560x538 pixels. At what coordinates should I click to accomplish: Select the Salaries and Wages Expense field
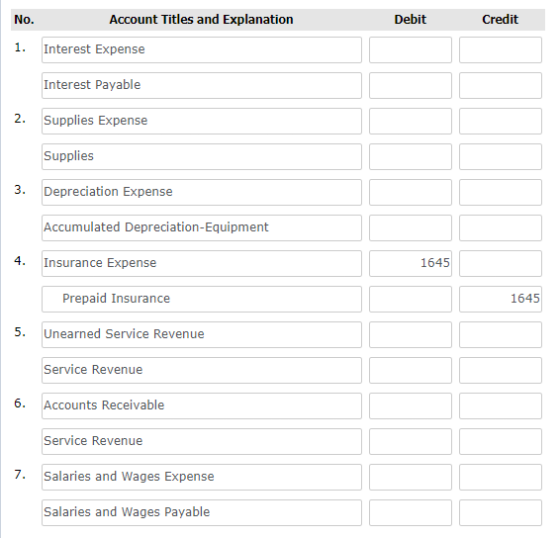(x=201, y=477)
